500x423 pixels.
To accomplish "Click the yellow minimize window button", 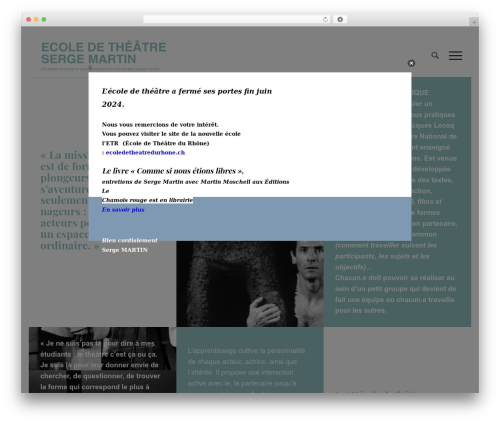I will (36, 20).
